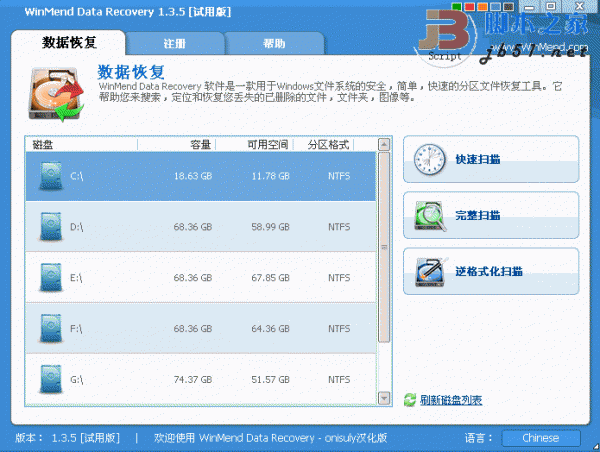Open the Chinese language dropdown
The width and height of the screenshot is (600, 452).
(x=541, y=438)
